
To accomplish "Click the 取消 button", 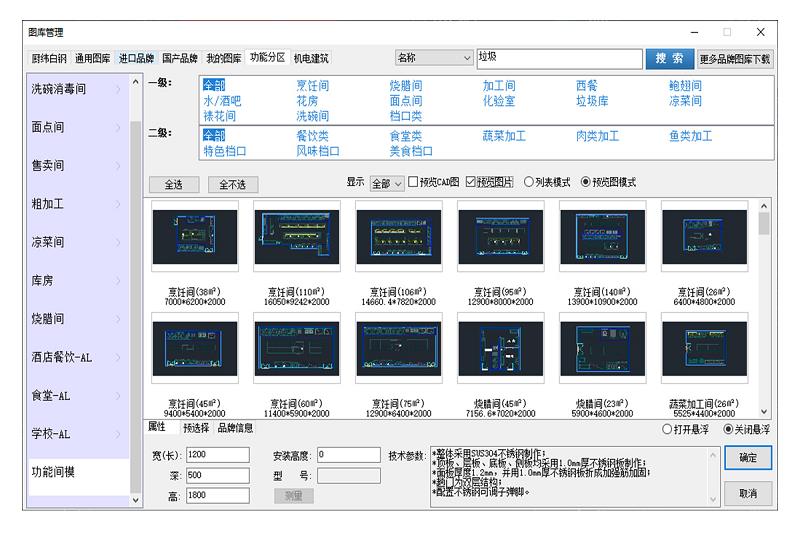I will (x=748, y=493).
